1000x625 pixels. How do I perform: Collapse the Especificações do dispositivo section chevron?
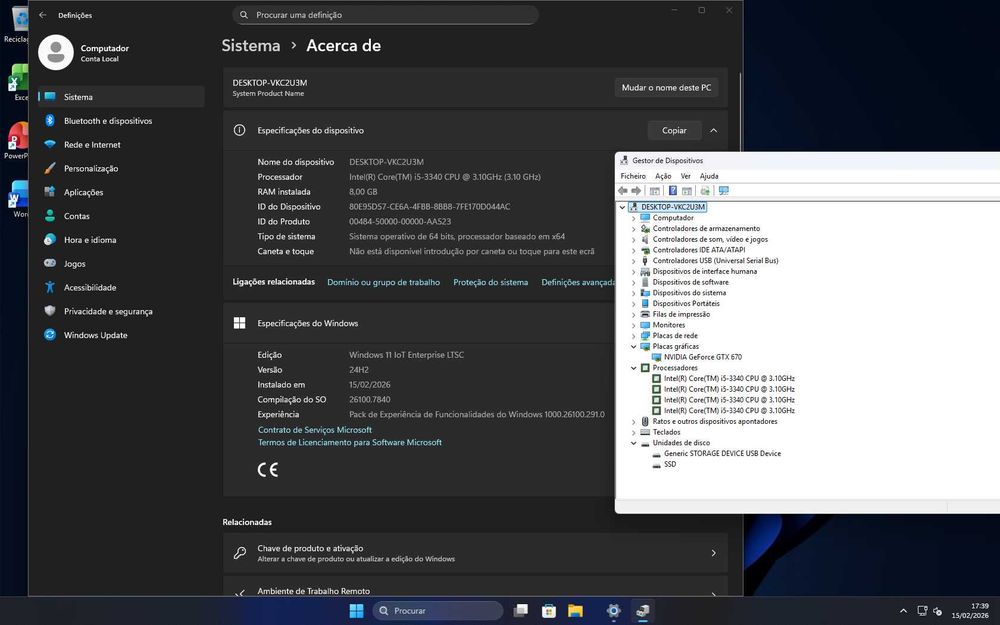(714, 130)
